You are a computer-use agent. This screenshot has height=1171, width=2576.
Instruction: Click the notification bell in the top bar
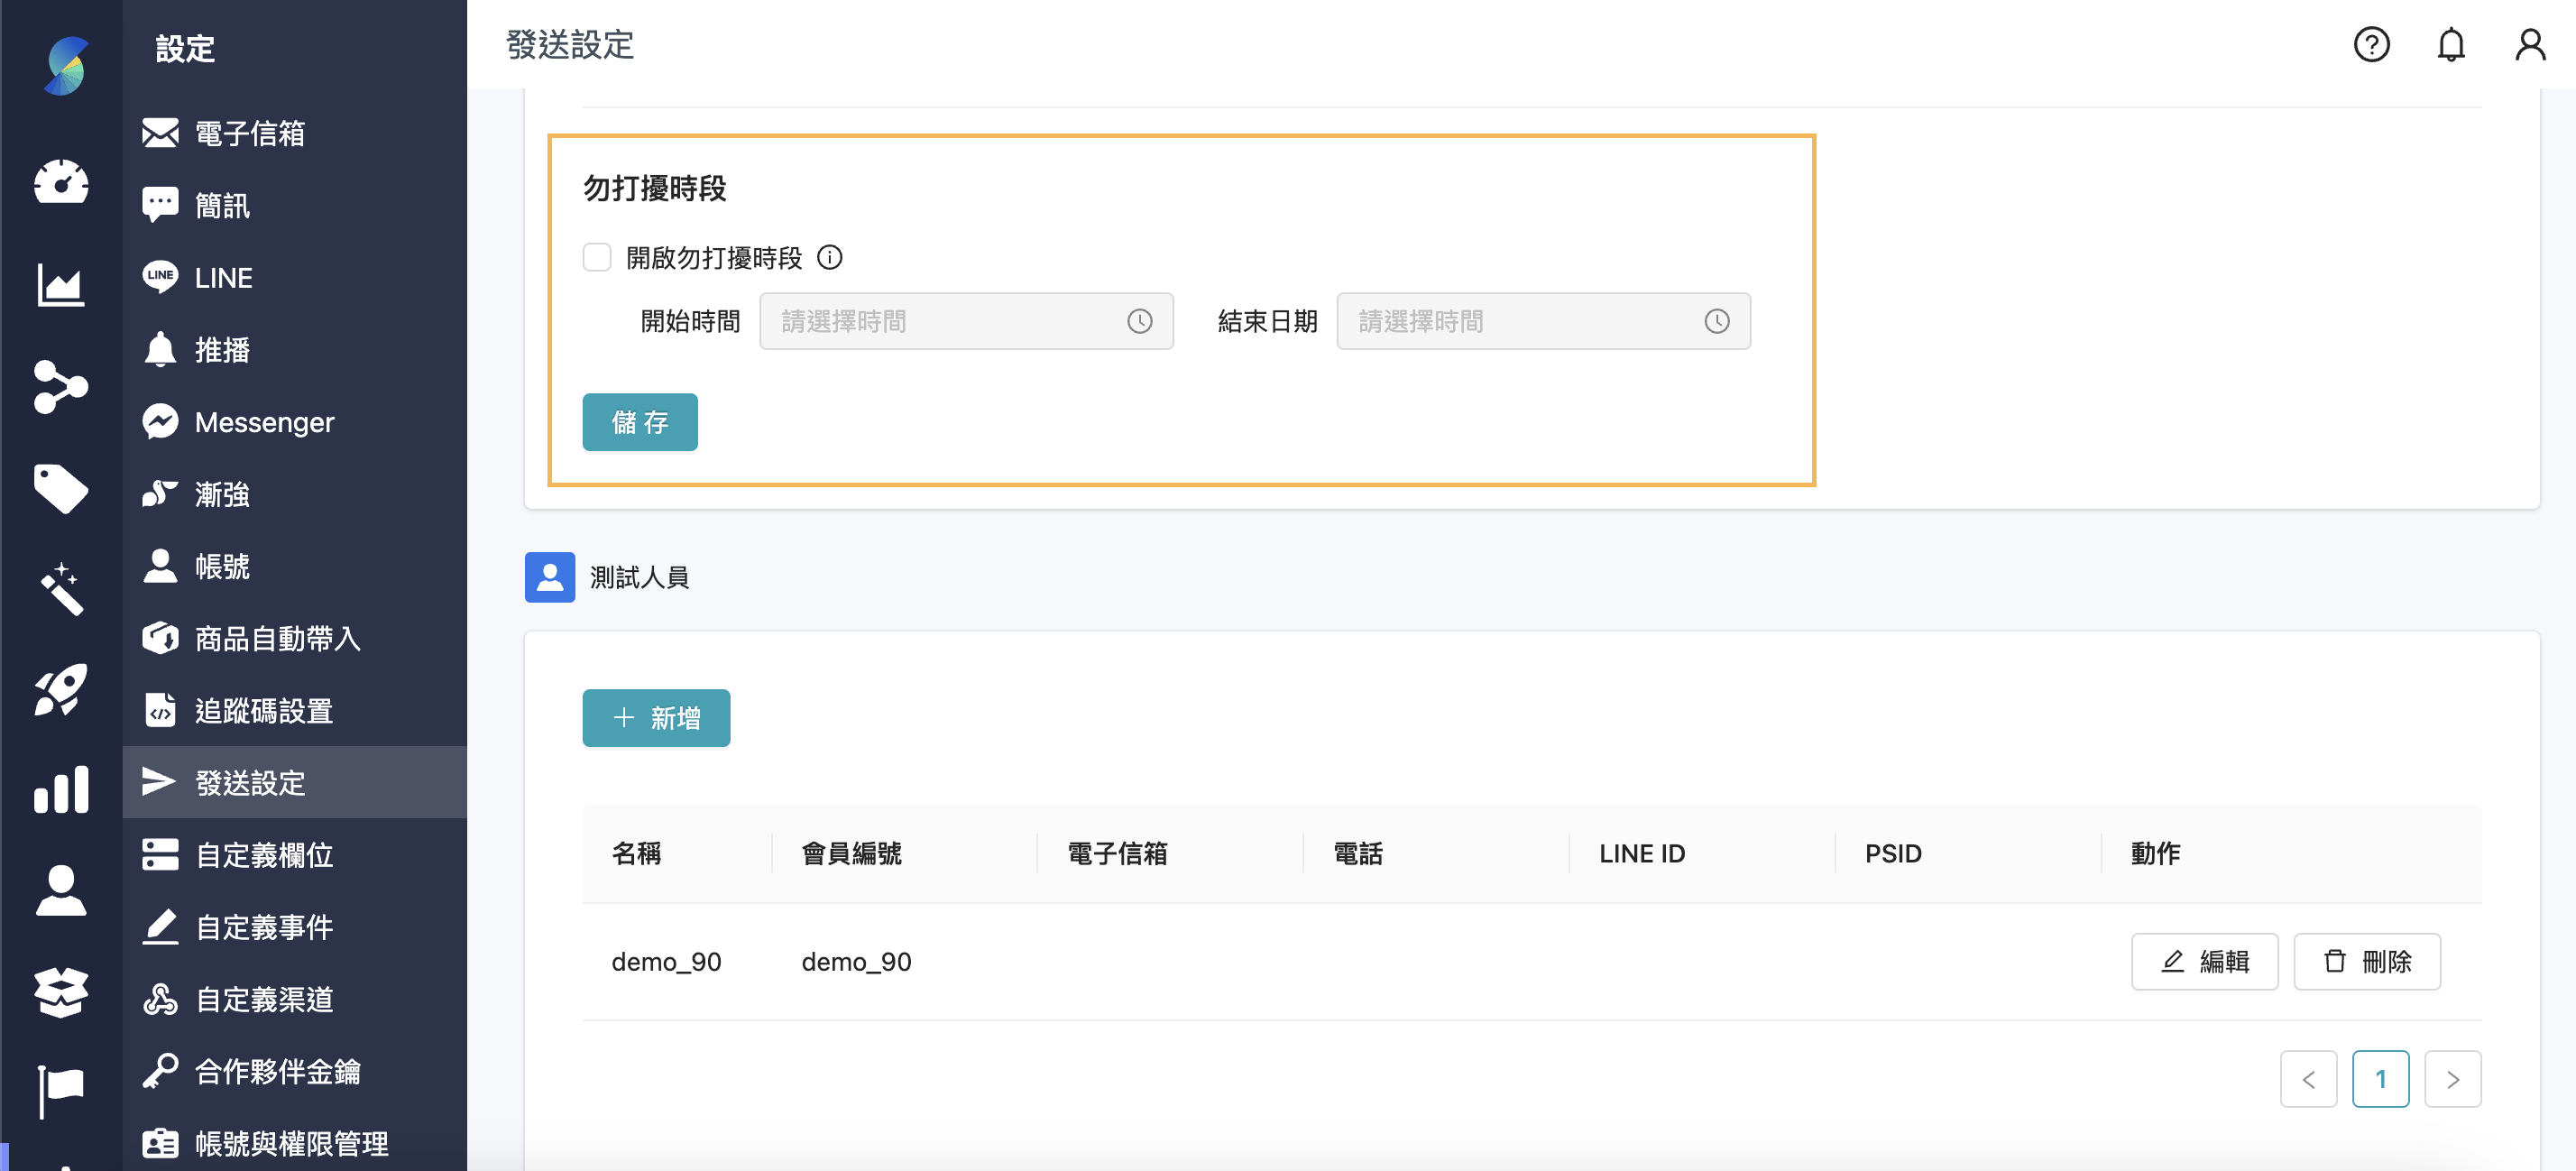point(2450,45)
